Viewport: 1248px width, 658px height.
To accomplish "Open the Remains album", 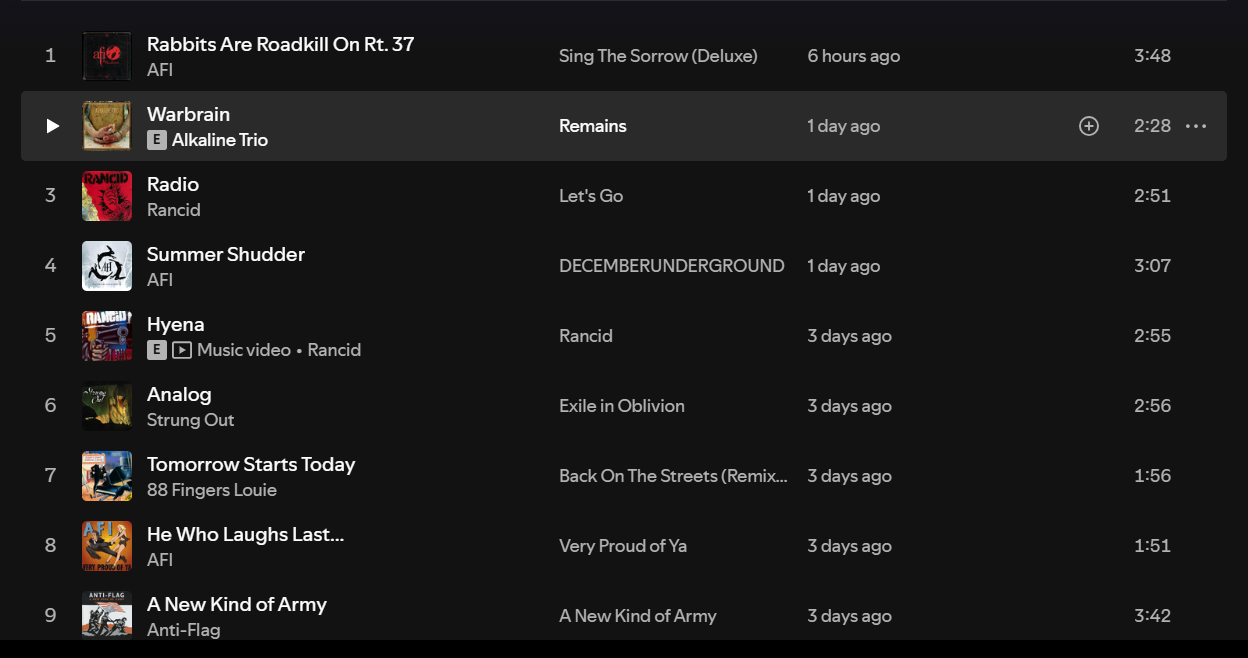I will 593,126.
